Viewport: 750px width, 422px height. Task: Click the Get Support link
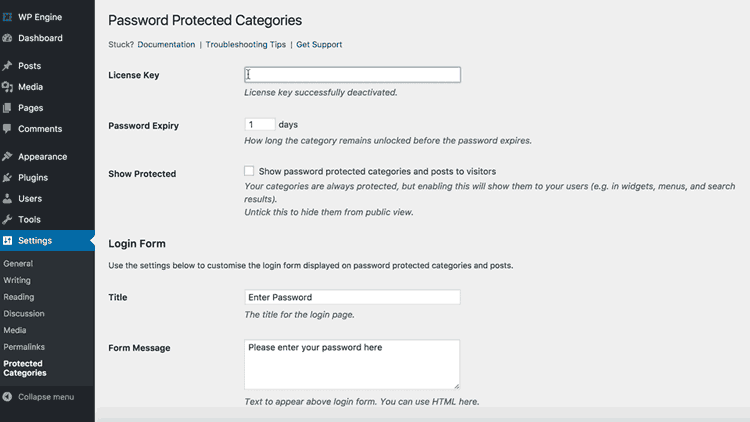click(x=319, y=44)
